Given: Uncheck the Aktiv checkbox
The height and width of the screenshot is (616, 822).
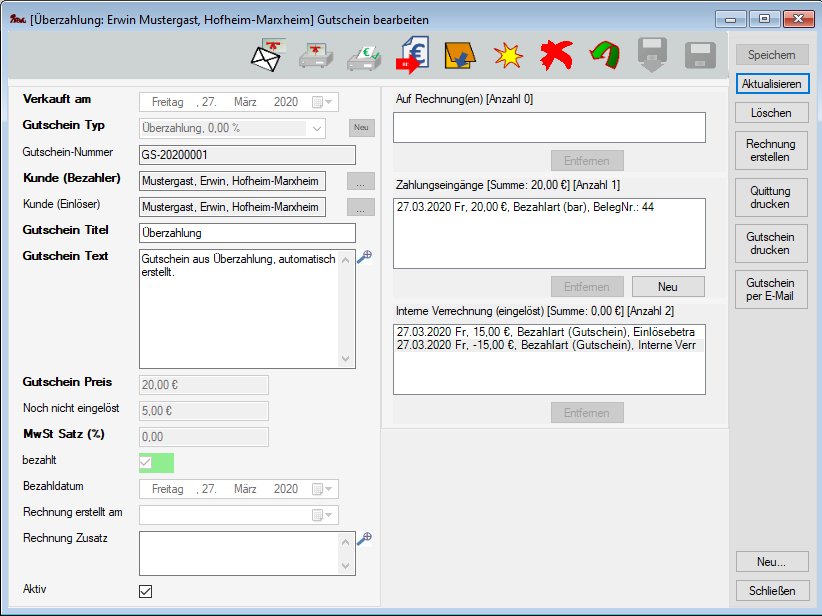Looking at the screenshot, I should (x=146, y=591).
